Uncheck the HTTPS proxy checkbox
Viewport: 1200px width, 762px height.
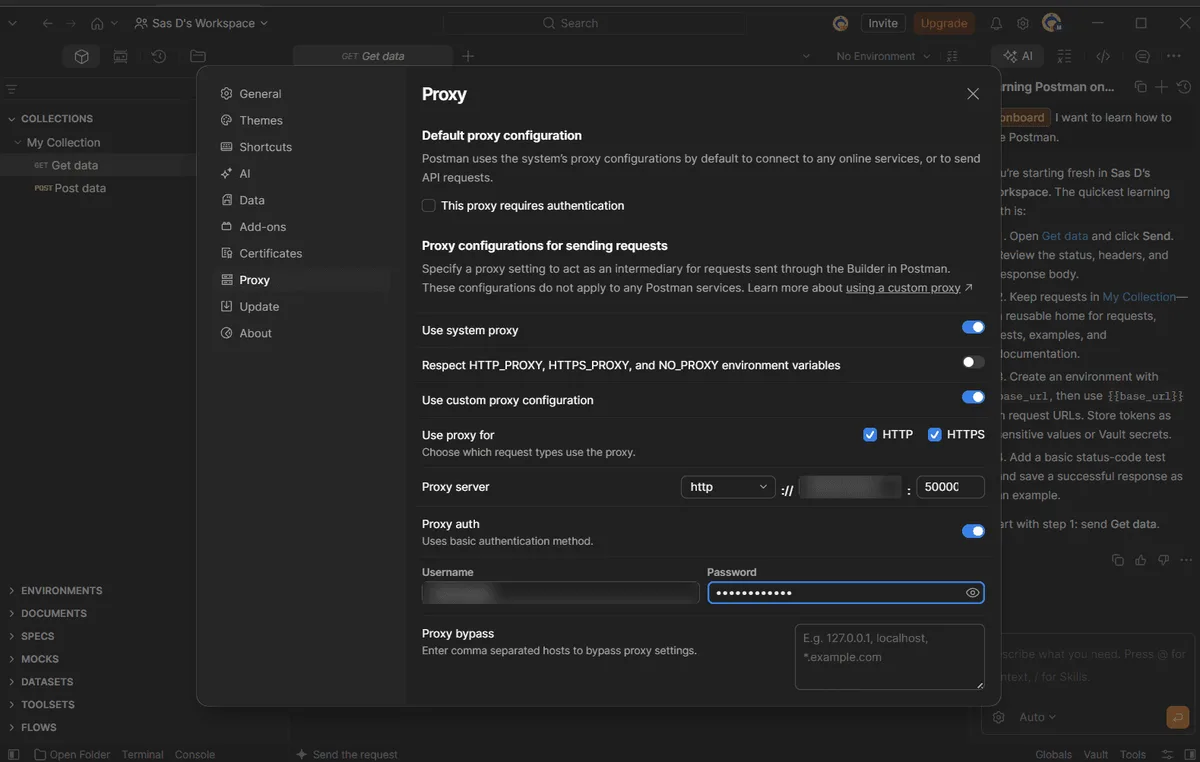(x=935, y=434)
